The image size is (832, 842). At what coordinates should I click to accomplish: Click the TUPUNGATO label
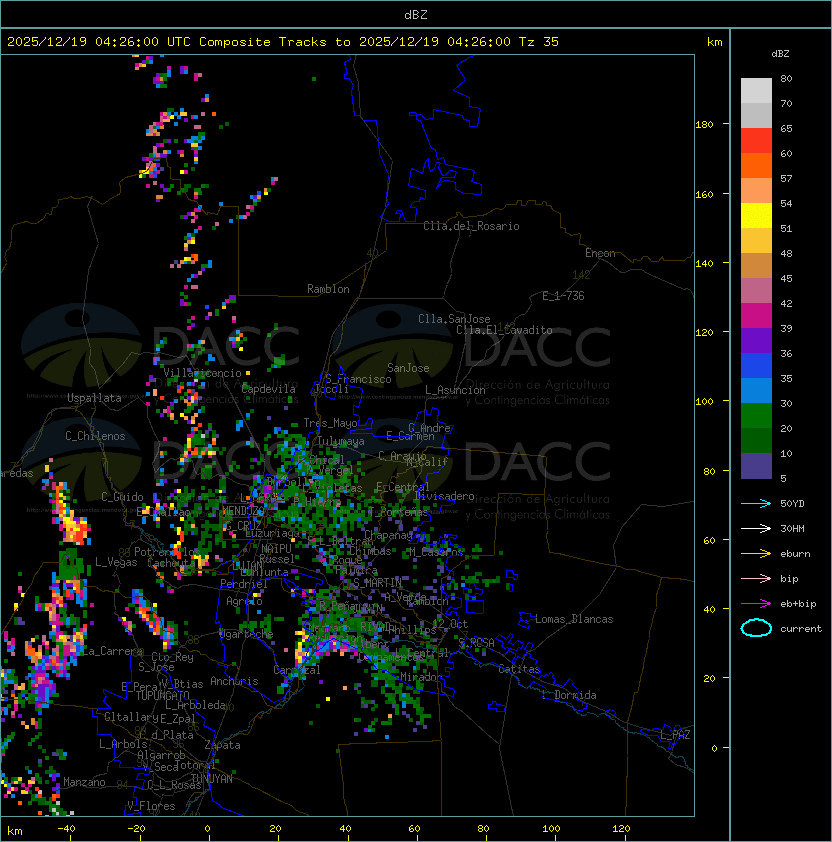163,695
